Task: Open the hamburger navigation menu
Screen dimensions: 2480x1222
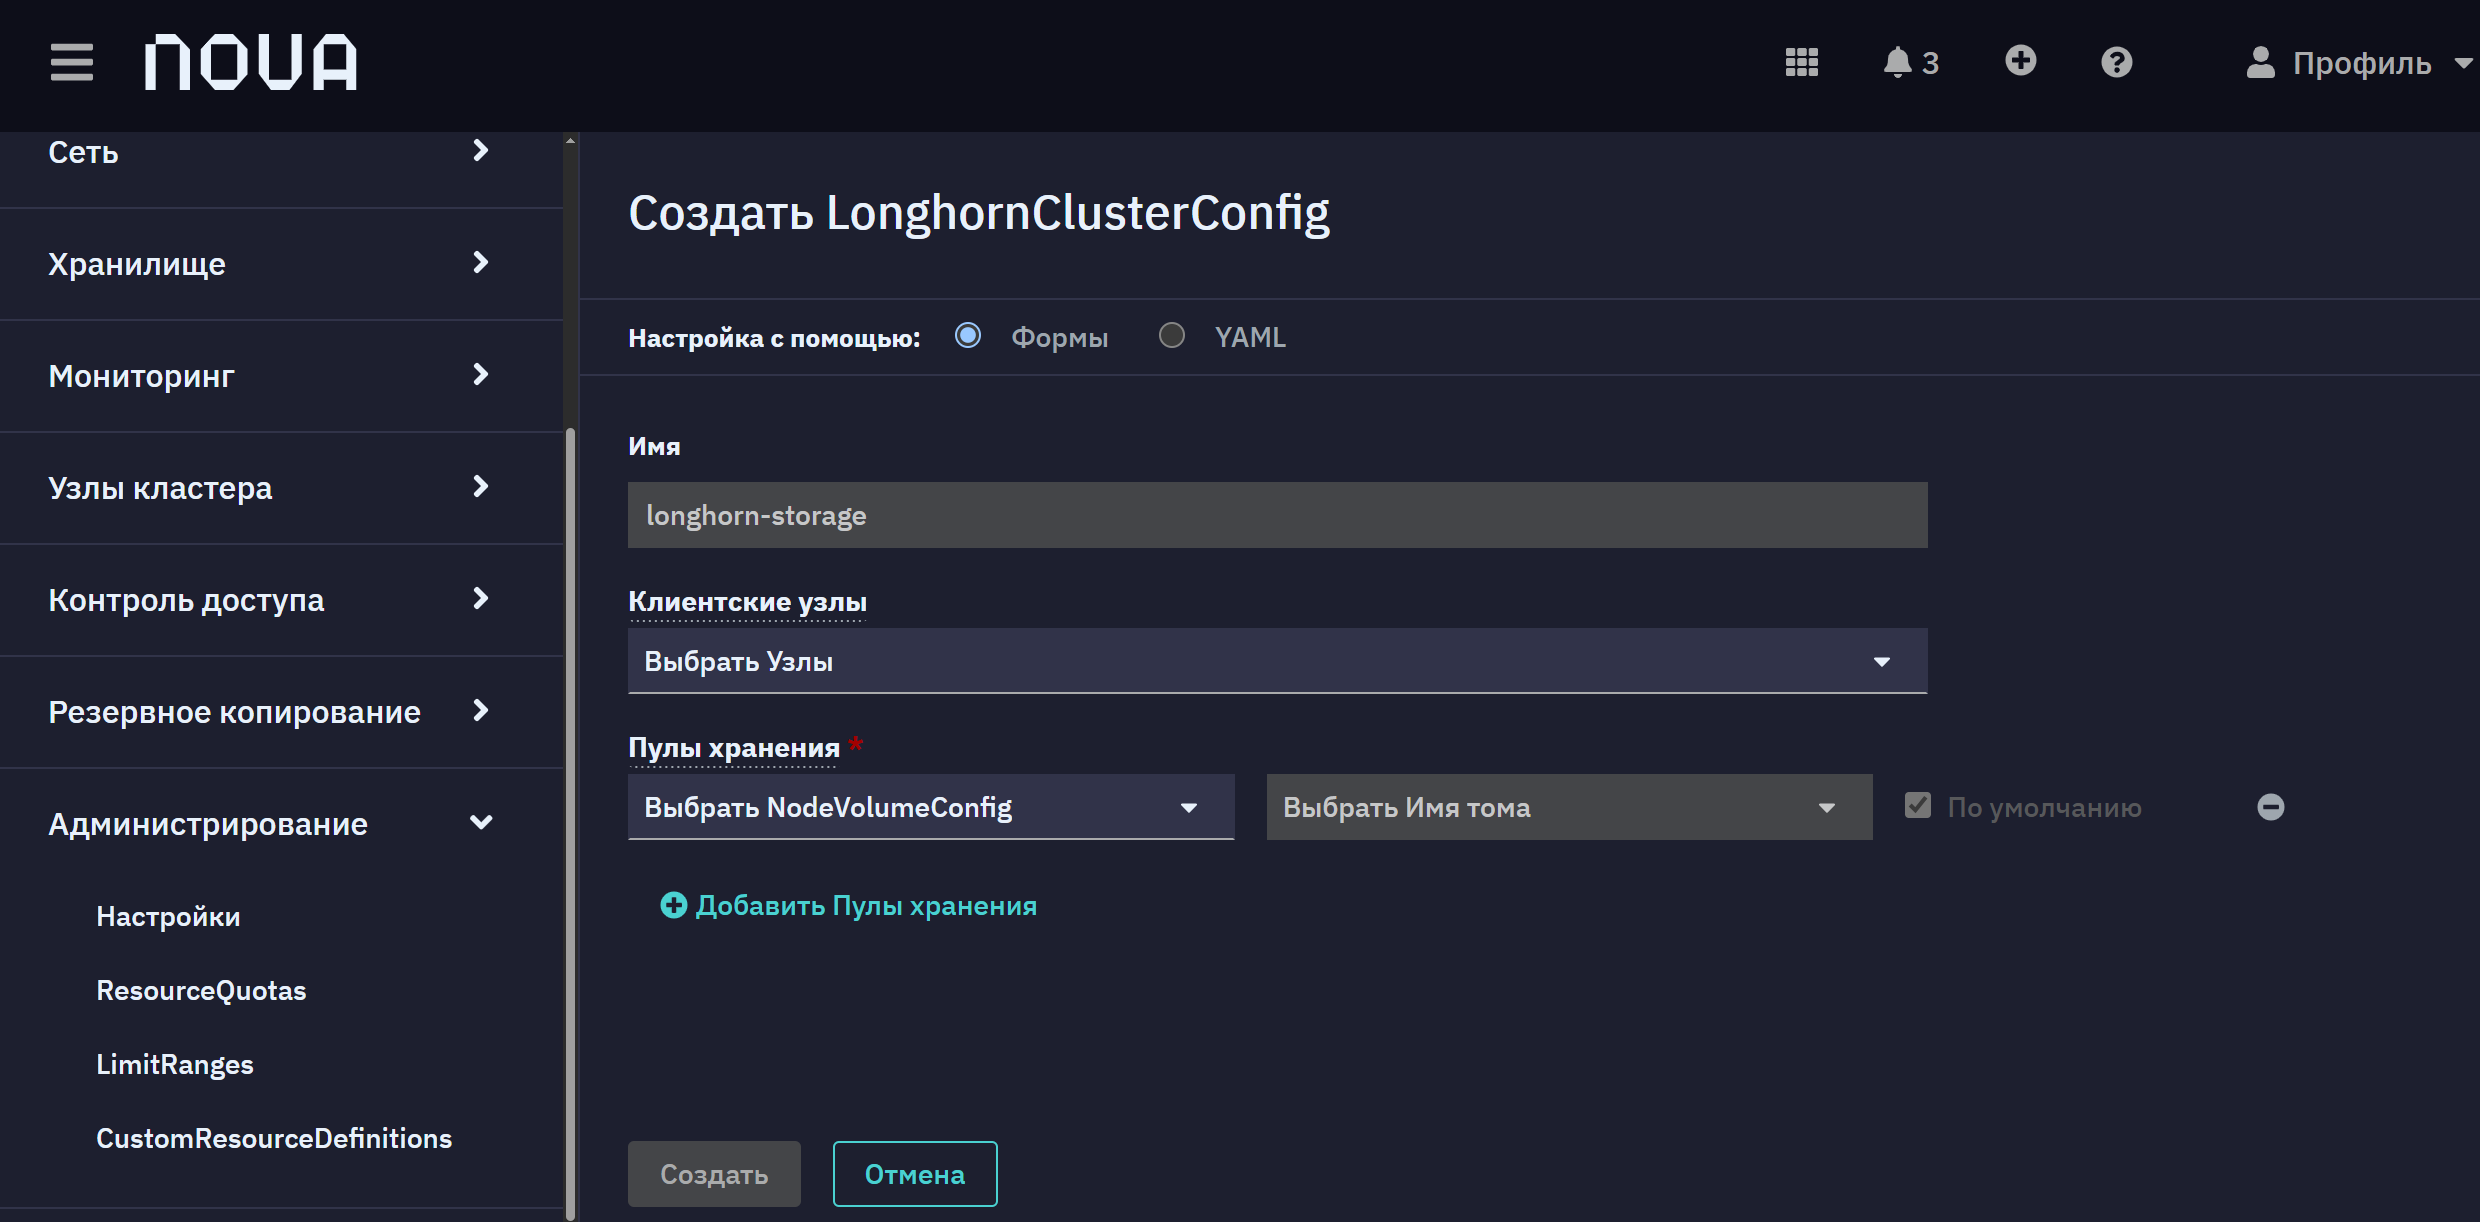Action: click(72, 63)
